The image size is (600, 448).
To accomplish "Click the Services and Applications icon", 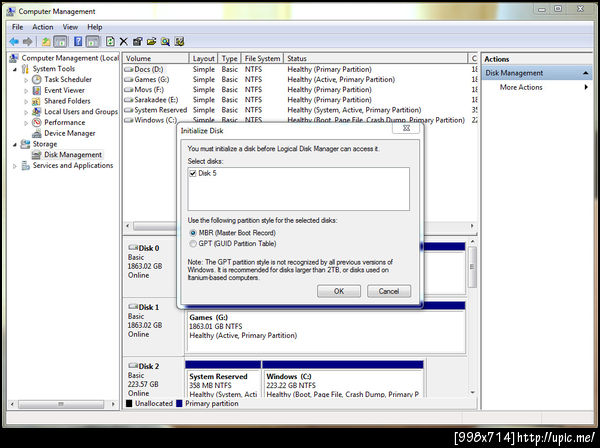I will (x=26, y=166).
